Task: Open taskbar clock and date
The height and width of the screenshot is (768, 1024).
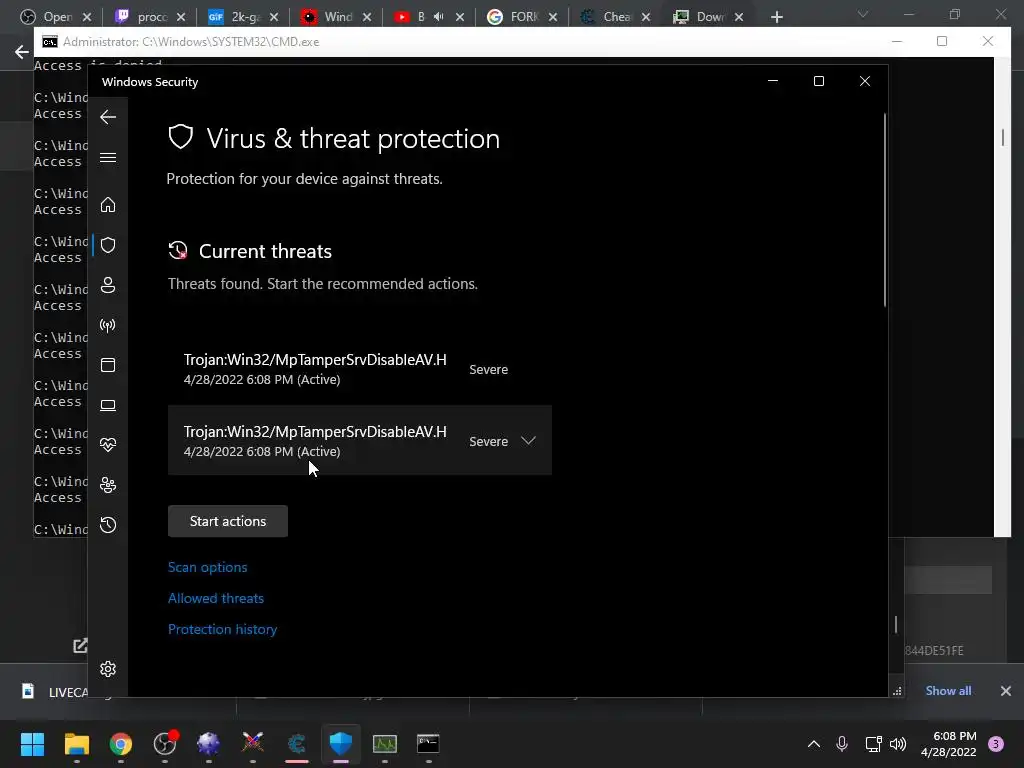Action: pyautogui.click(x=948, y=744)
